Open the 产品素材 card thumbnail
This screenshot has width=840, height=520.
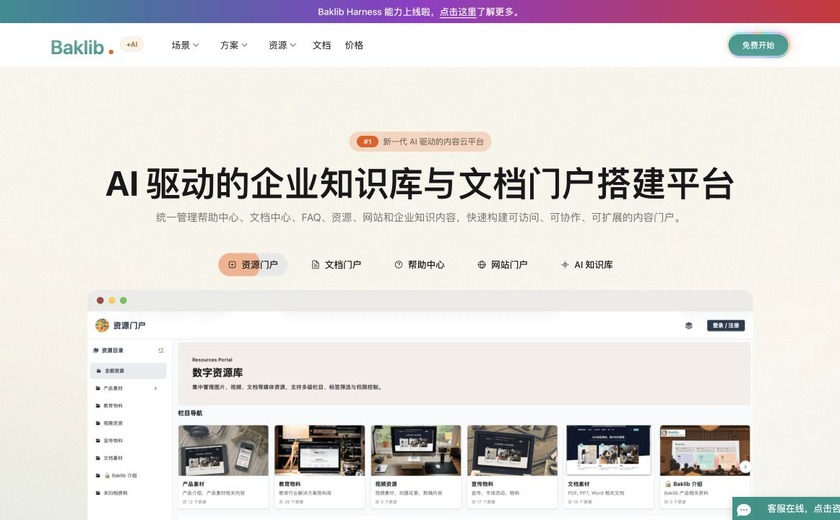point(223,450)
